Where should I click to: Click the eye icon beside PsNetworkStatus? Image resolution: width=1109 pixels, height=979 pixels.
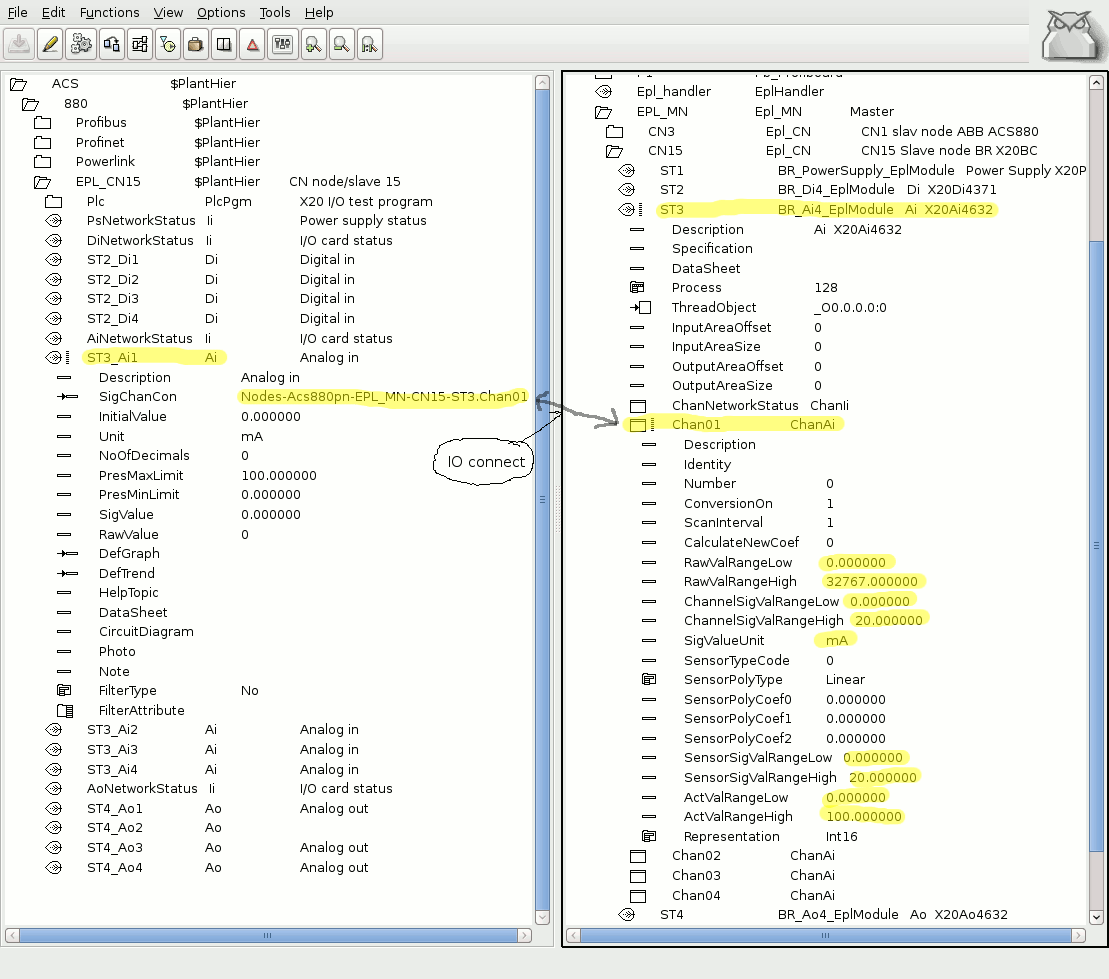[54, 221]
